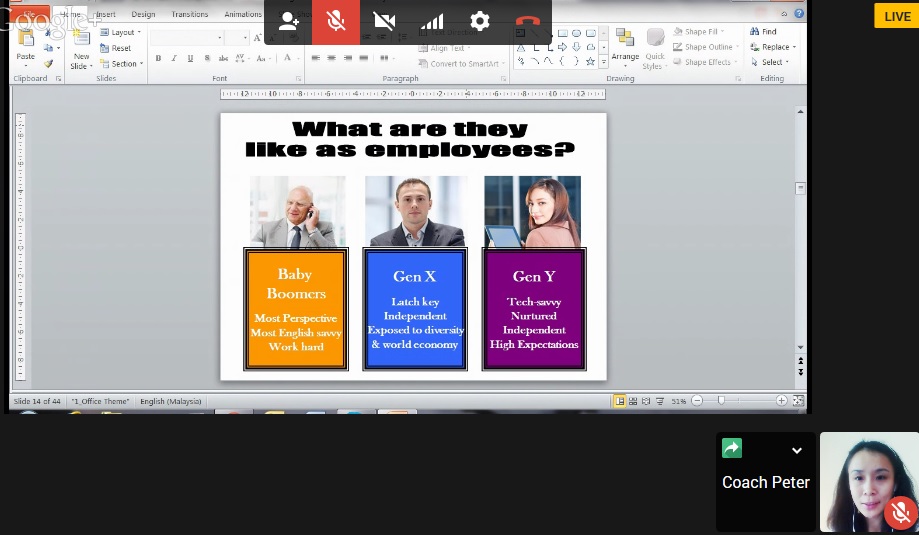Open Hangout settings gear

[x=479, y=22]
